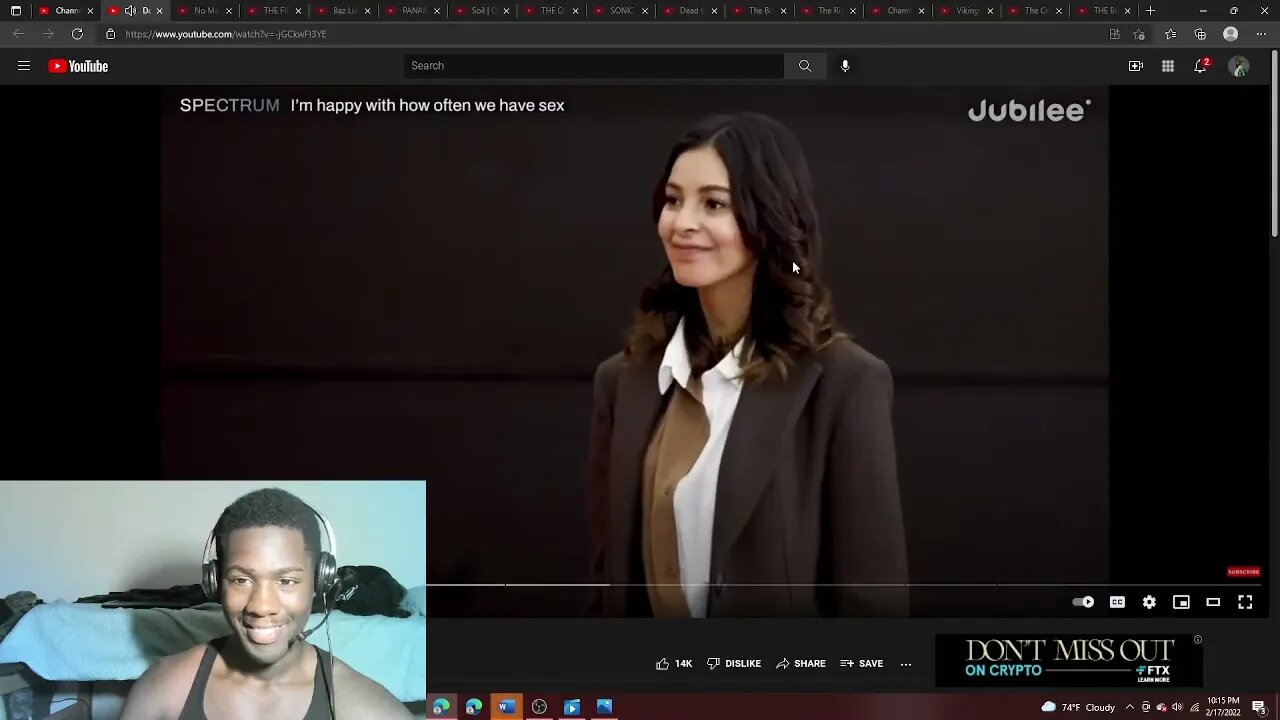The image size is (1280, 720).
Task: Open video Settings gear in the player
Action: (x=1149, y=602)
